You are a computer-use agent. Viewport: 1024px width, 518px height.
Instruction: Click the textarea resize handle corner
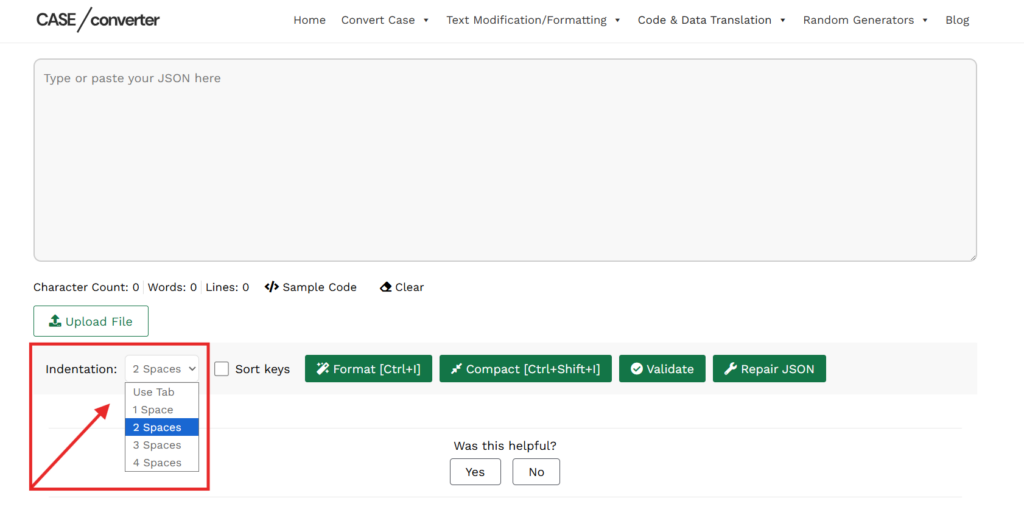972,257
